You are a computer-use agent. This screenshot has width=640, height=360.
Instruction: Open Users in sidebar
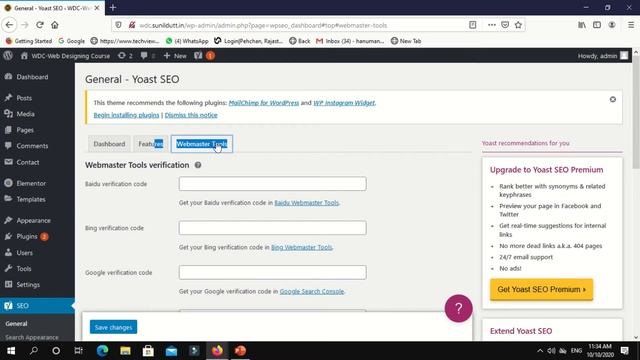(24, 253)
